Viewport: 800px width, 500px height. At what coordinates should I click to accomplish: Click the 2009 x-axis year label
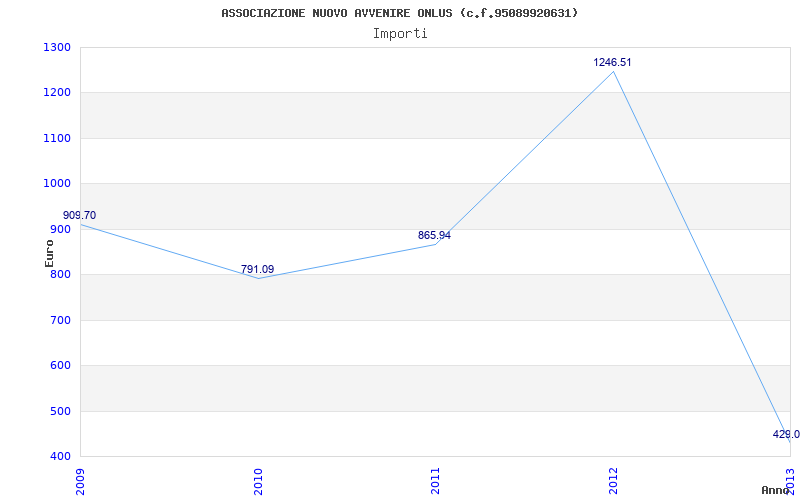pyautogui.click(x=80, y=481)
